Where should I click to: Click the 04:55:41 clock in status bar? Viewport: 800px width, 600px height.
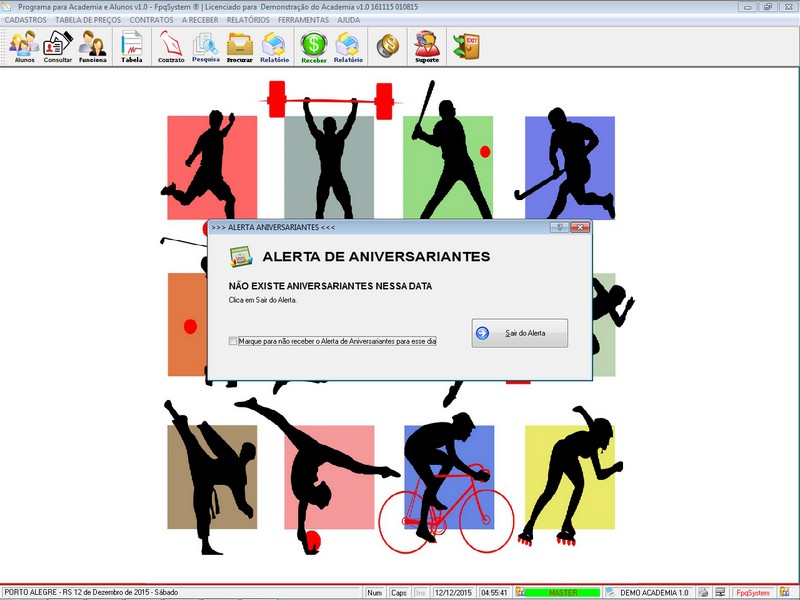point(494,593)
